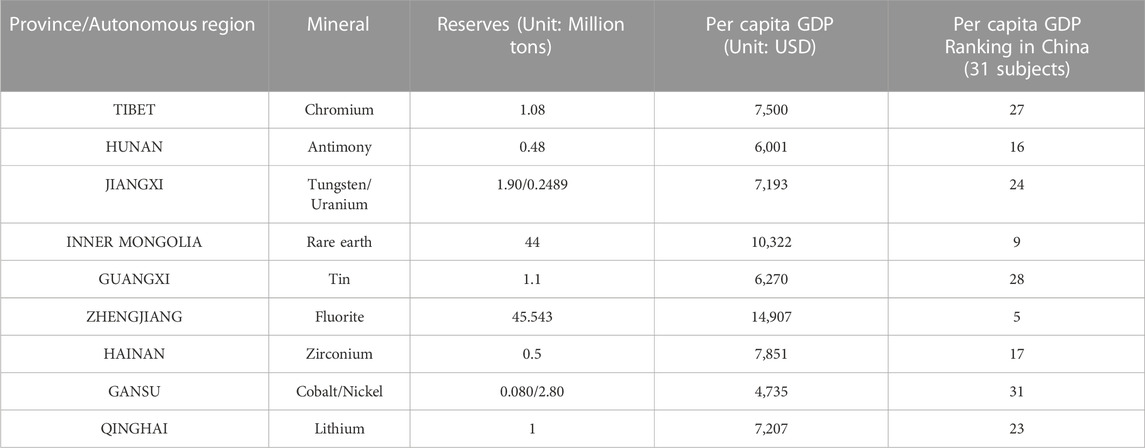Viewport: 1145px width, 448px height.
Task: Click the TIBET row cell
Action: 134,110
